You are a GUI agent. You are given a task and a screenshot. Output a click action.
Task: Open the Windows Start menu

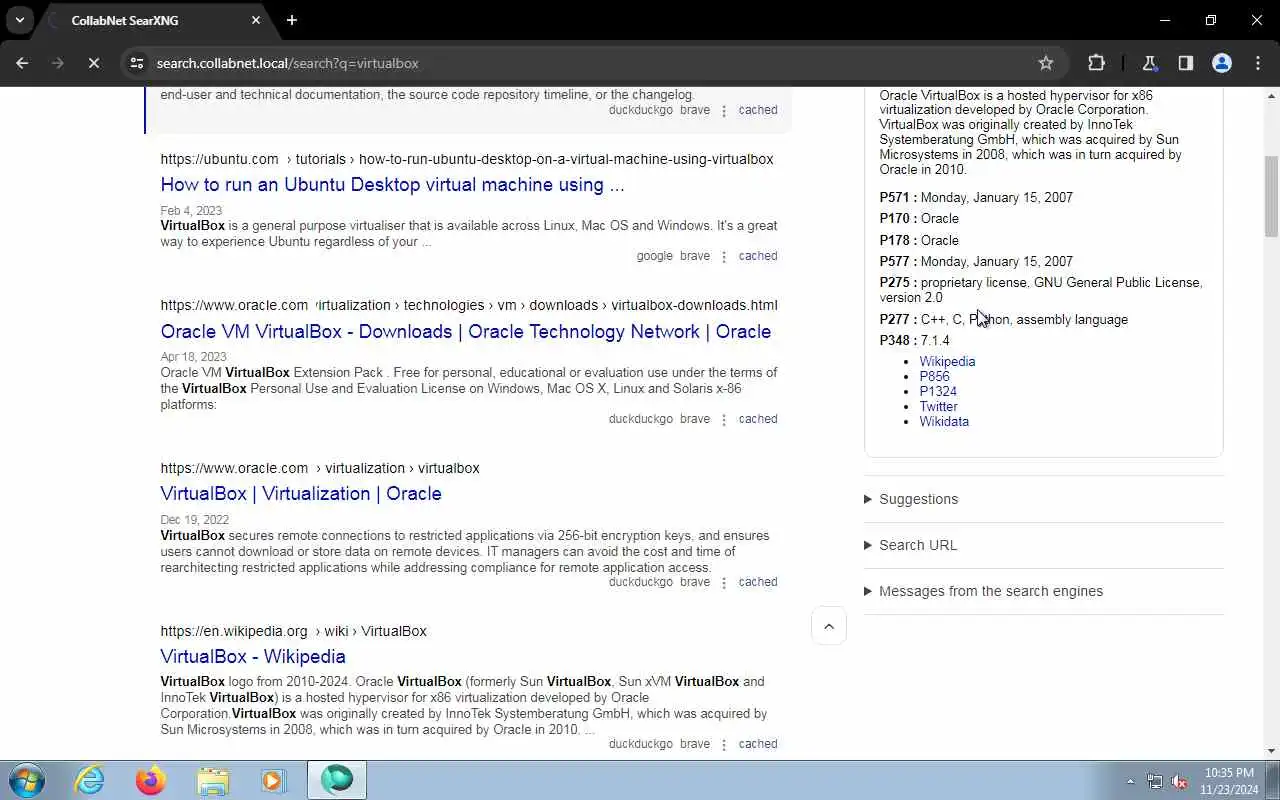click(x=26, y=780)
